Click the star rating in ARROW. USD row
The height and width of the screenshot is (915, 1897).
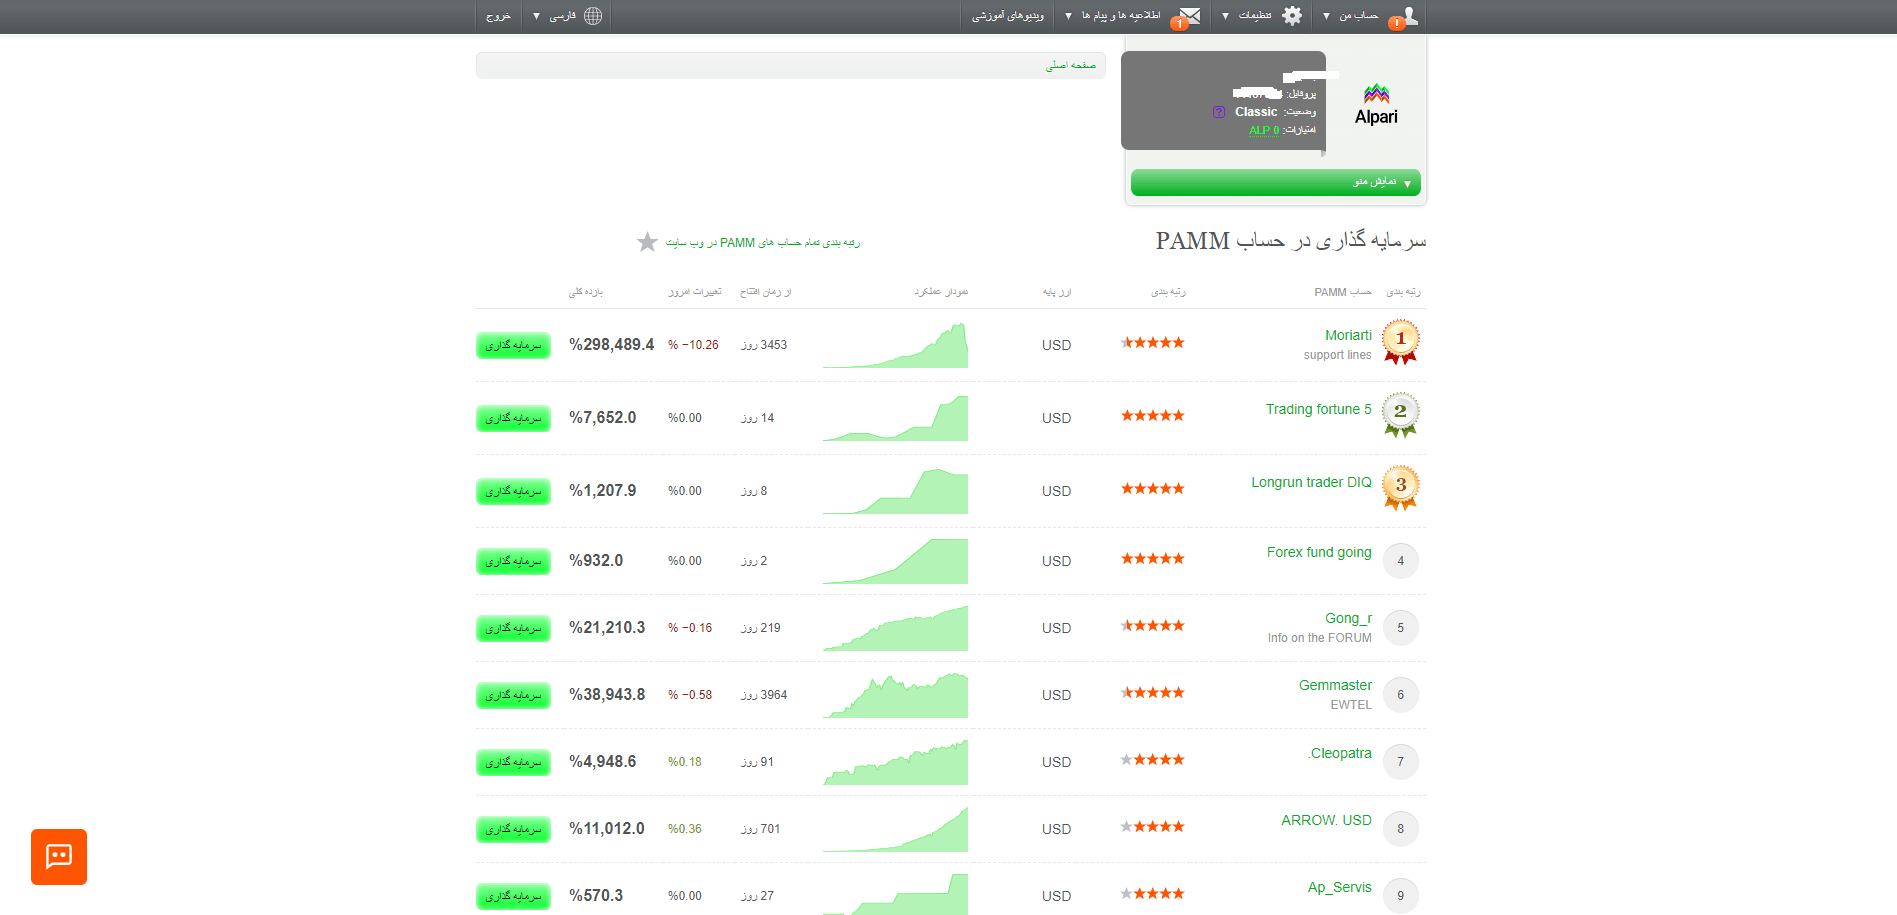pyautogui.click(x=1152, y=827)
